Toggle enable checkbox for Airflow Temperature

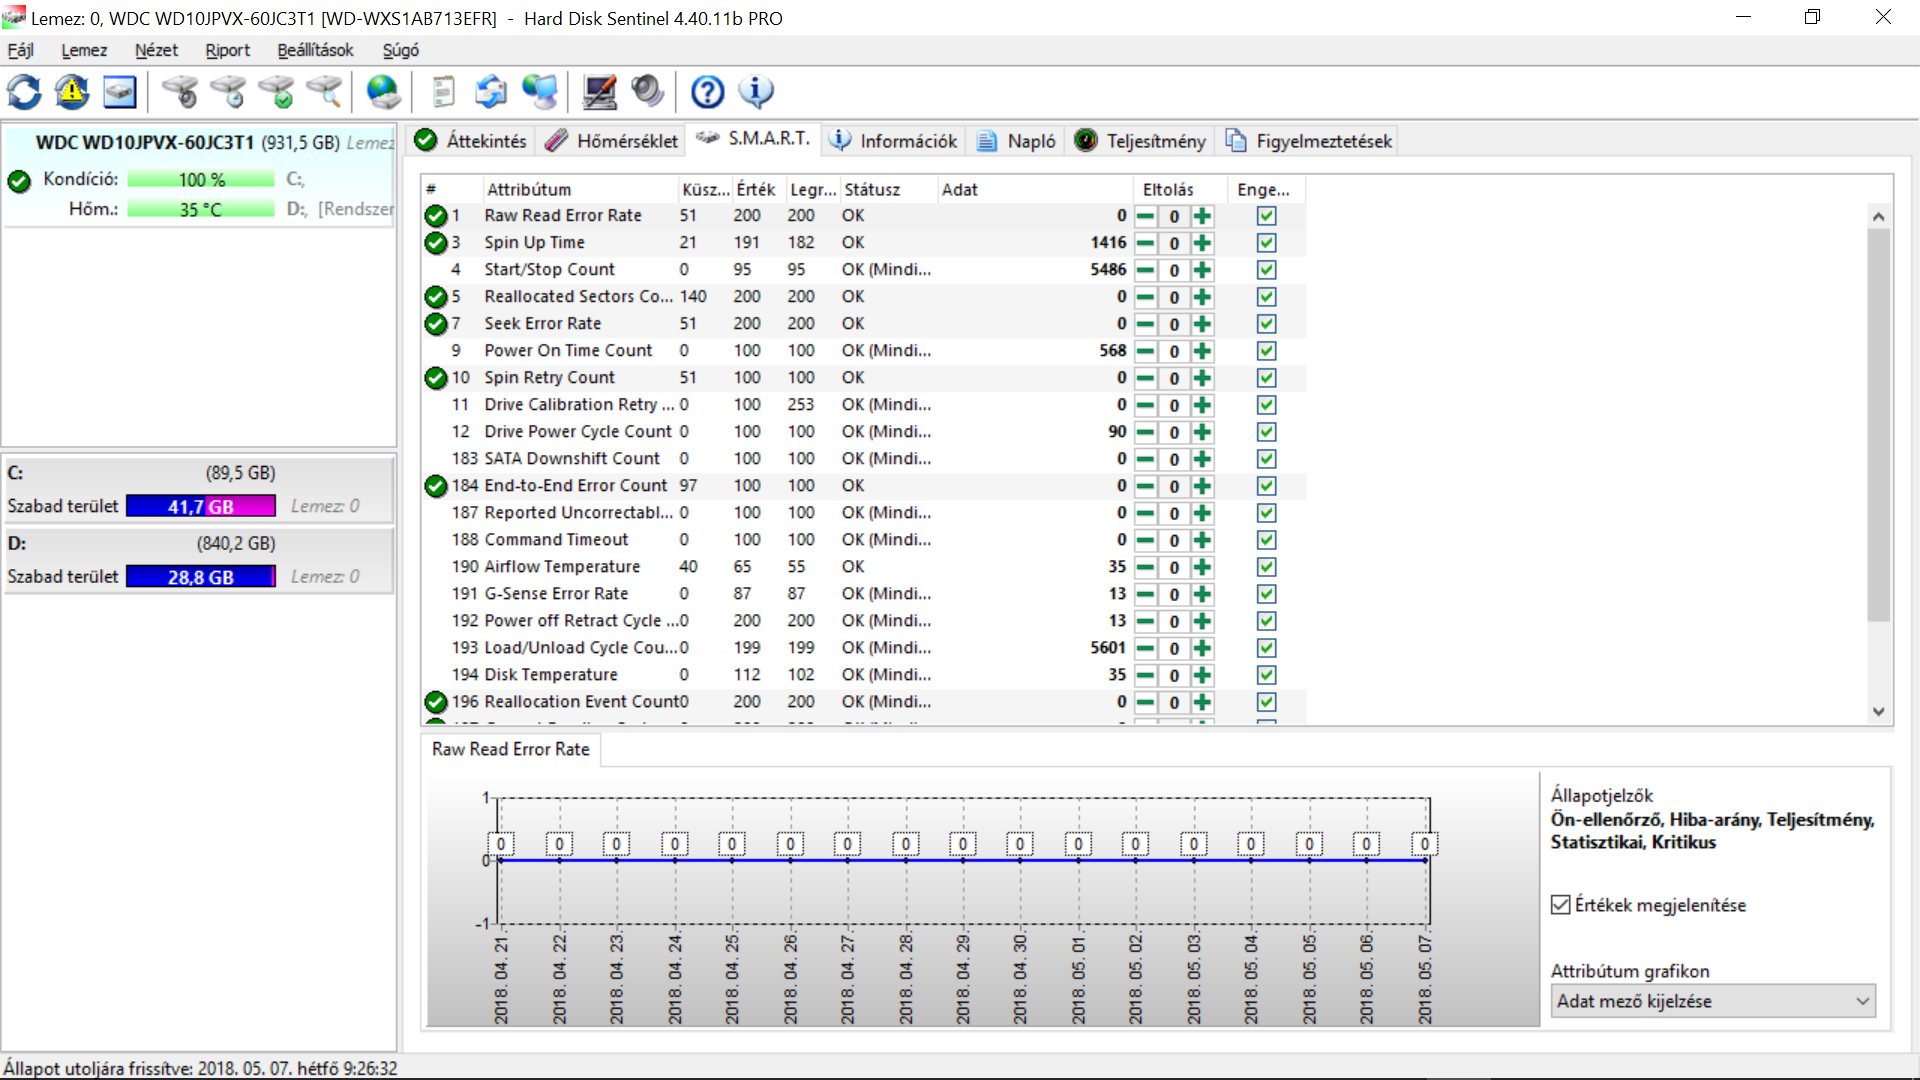[x=1267, y=567]
